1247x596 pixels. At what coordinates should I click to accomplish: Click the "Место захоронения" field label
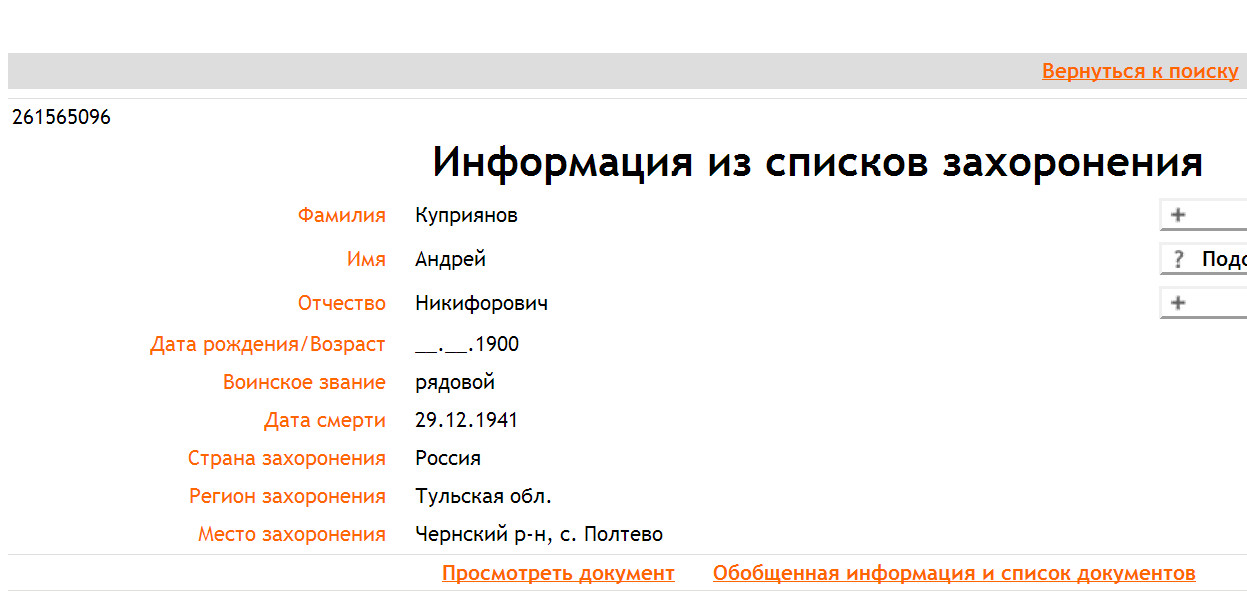[291, 535]
